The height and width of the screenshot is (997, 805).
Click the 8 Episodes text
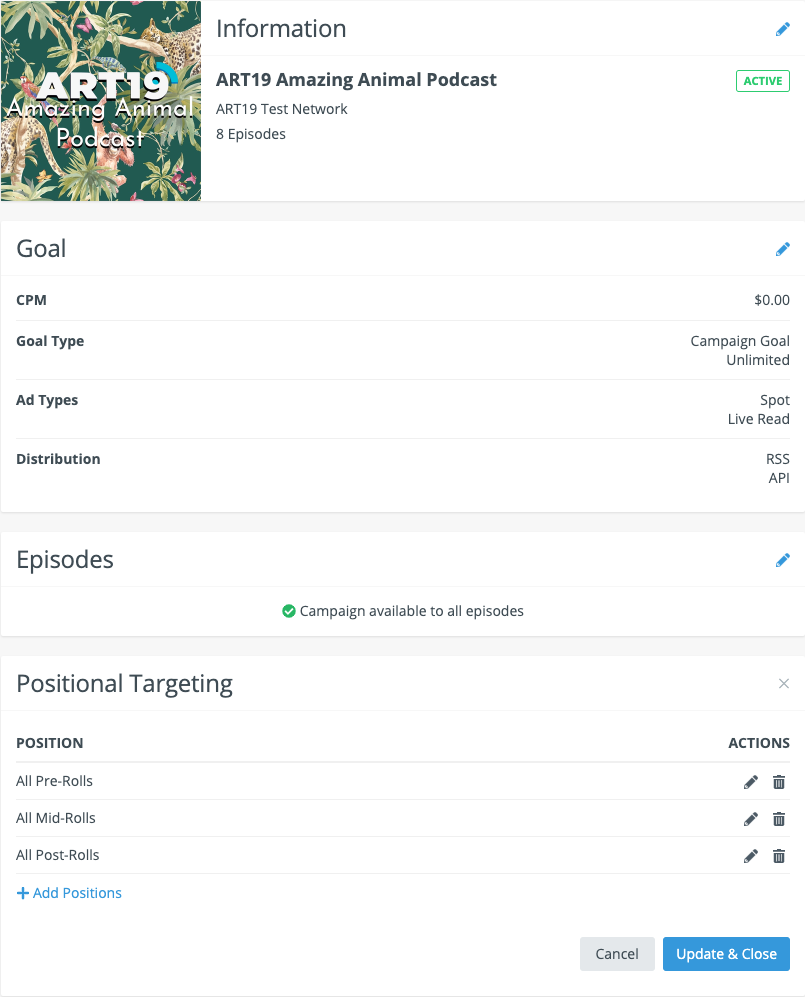click(x=251, y=134)
